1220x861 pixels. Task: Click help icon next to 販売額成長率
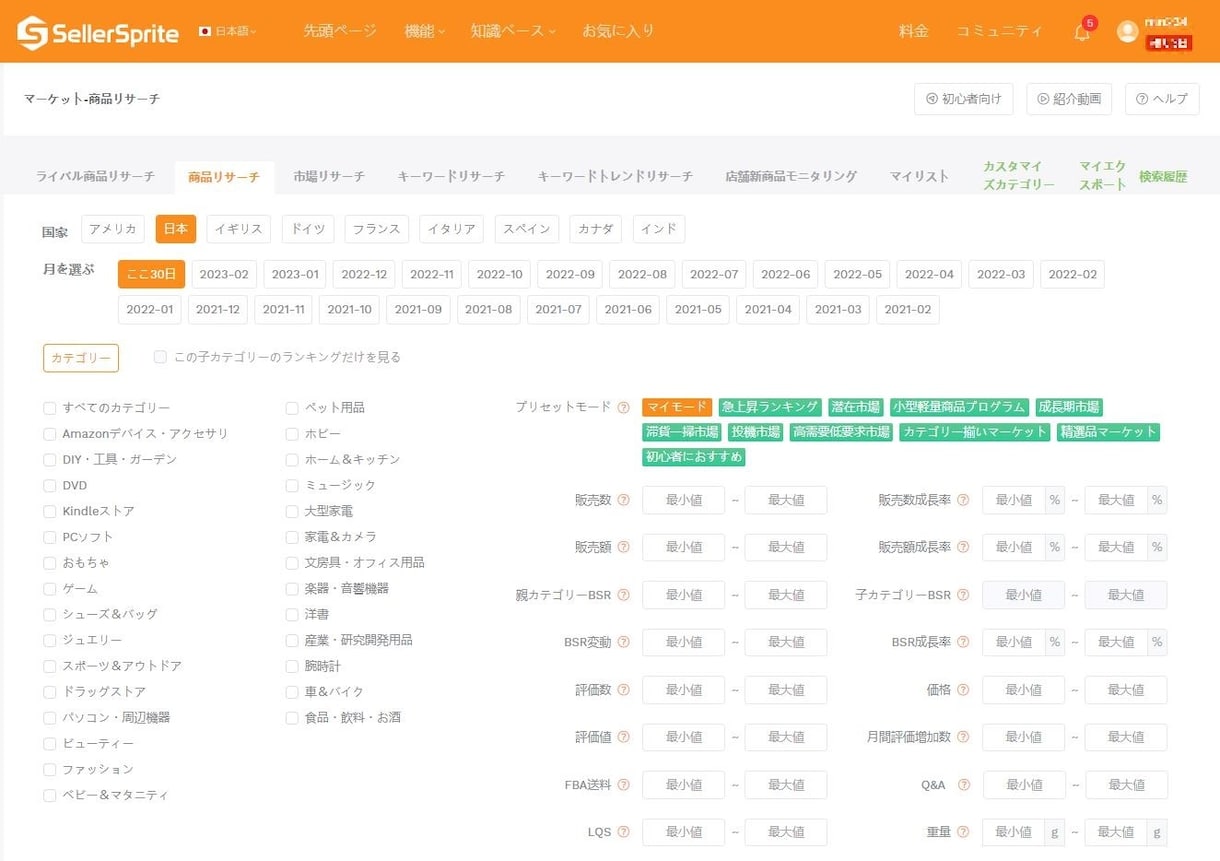point(963,547)
